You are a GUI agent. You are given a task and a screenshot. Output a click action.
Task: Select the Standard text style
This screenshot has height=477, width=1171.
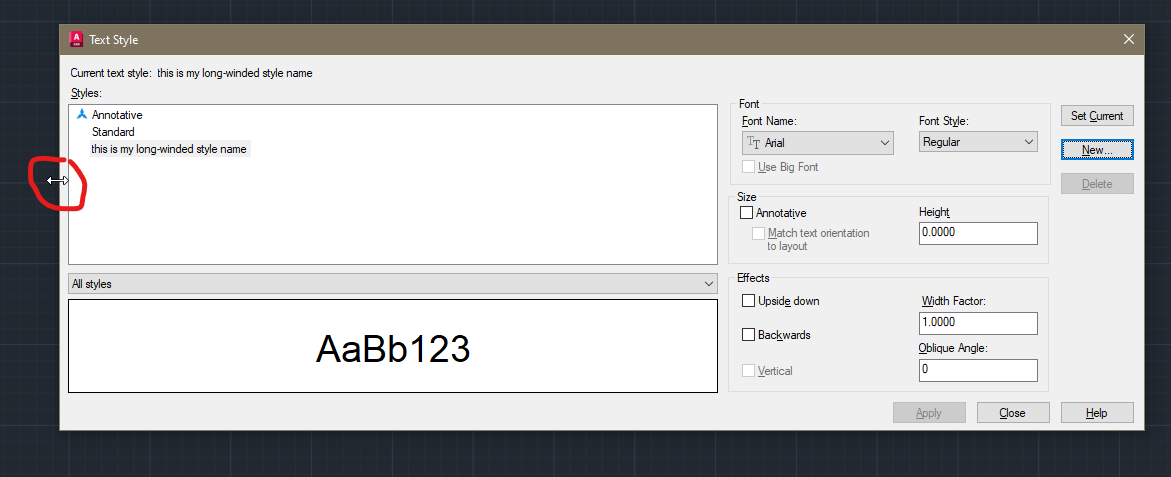pyautogui.click(x=113, y=131)
